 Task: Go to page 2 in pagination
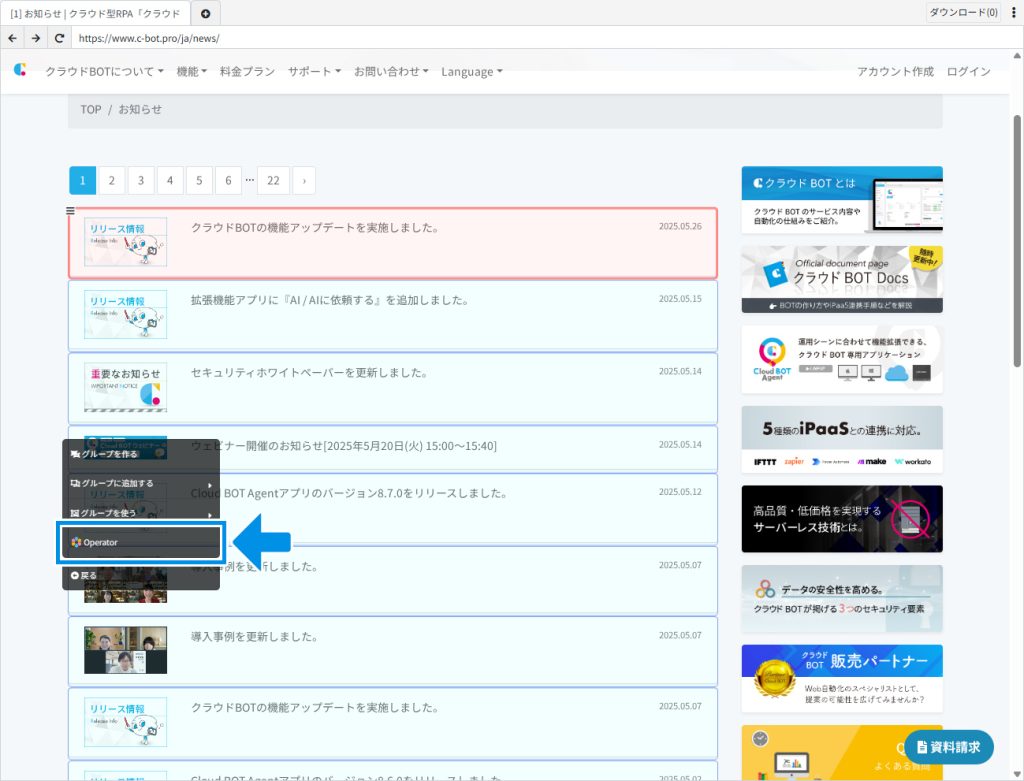point(112,180)
